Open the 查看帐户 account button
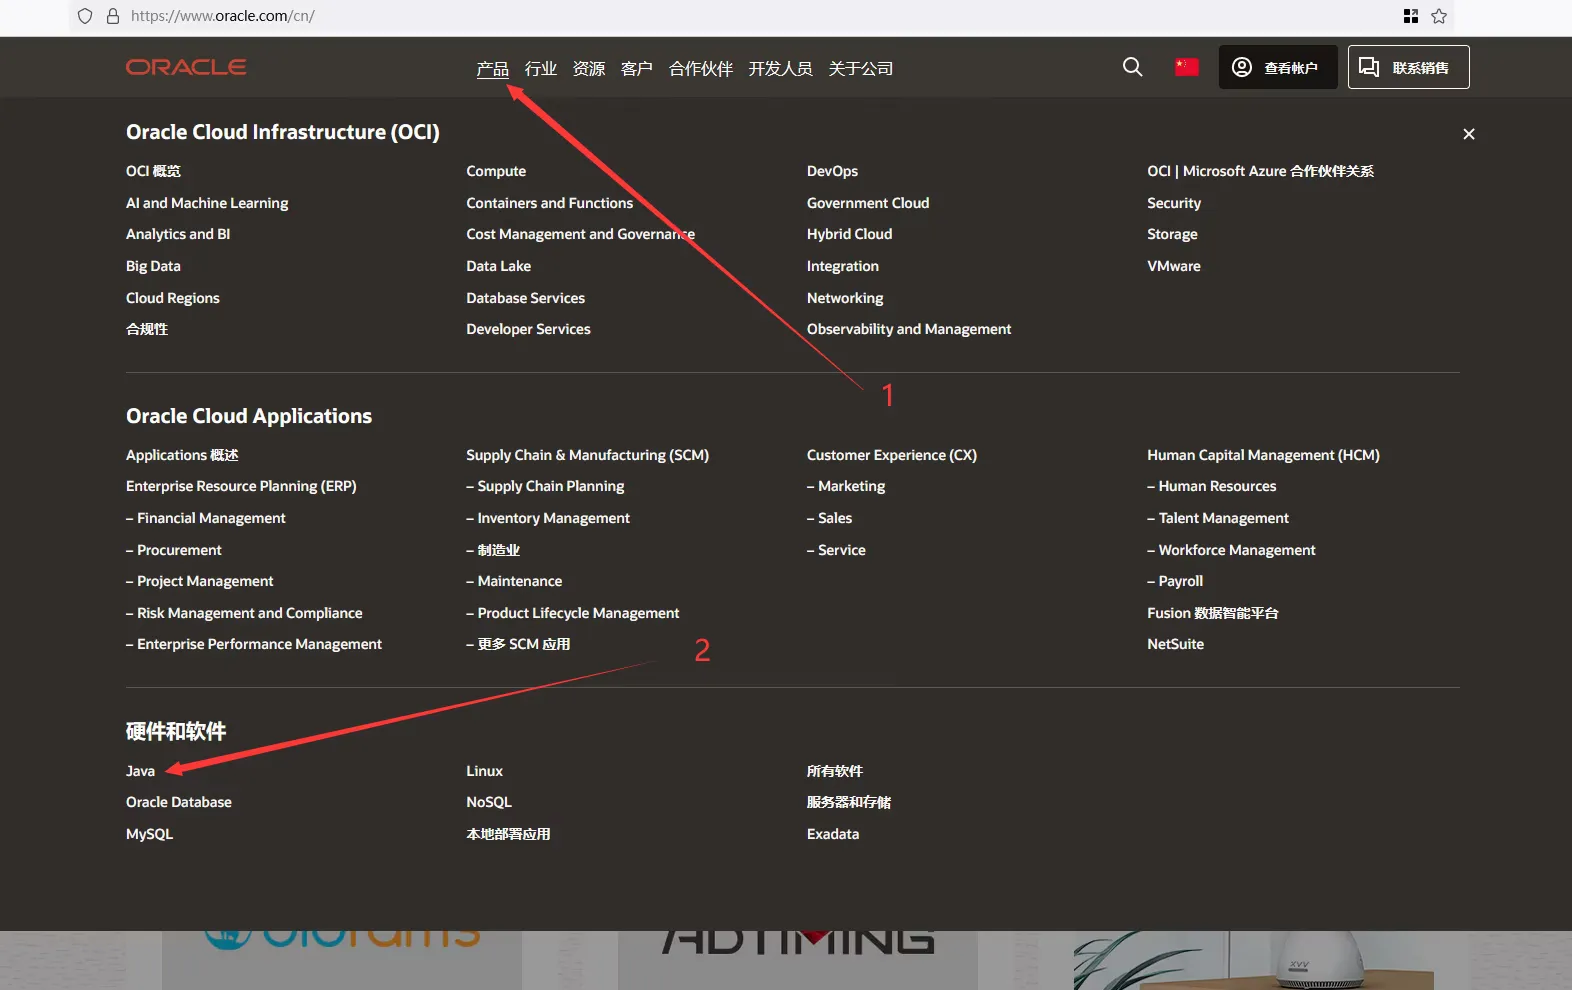1572x990 pixels. pyautogui.click(x=1277, y=67)
